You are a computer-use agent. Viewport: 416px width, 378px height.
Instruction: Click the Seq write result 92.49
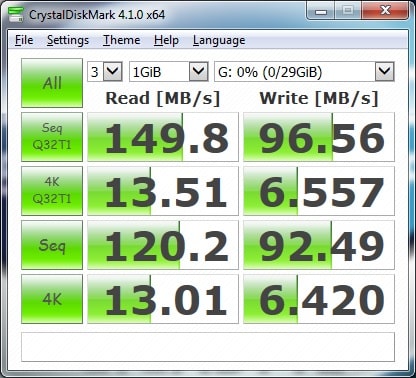point(319,245)
